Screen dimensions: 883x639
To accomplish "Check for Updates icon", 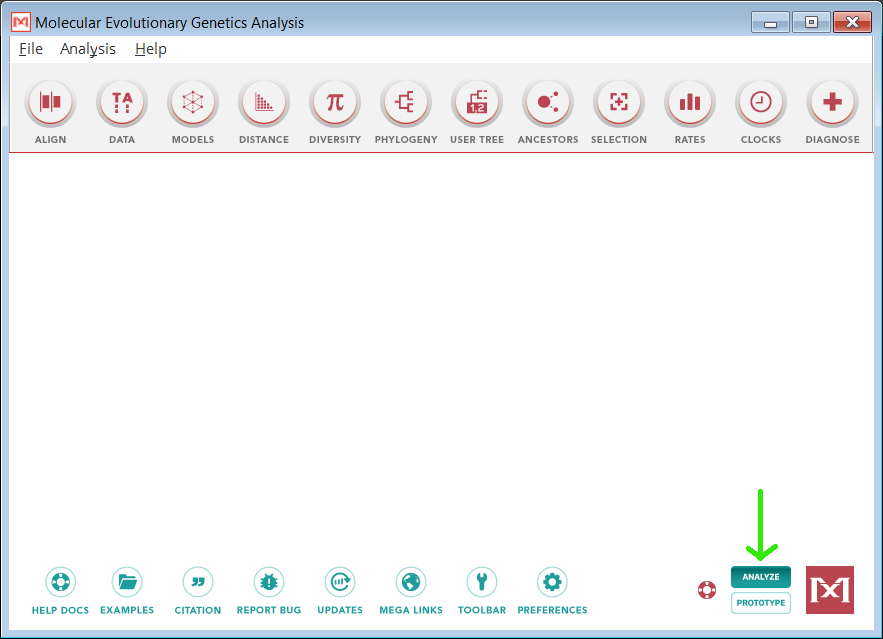I will tap(340, 582).
